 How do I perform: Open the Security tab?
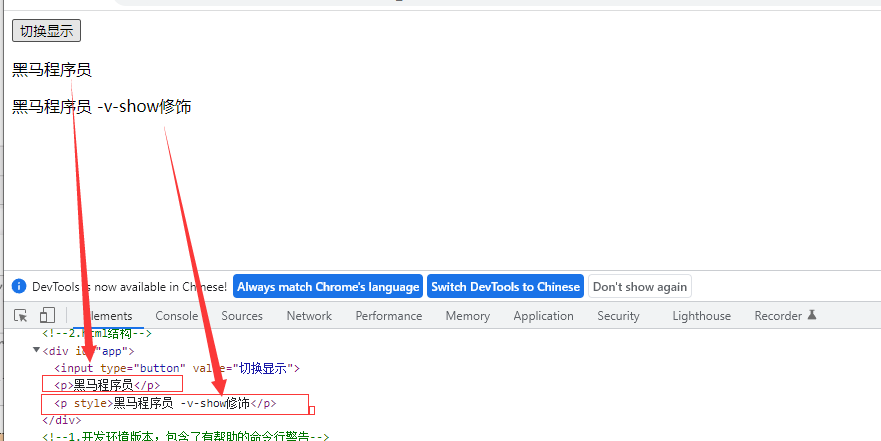tap(618, 316)
